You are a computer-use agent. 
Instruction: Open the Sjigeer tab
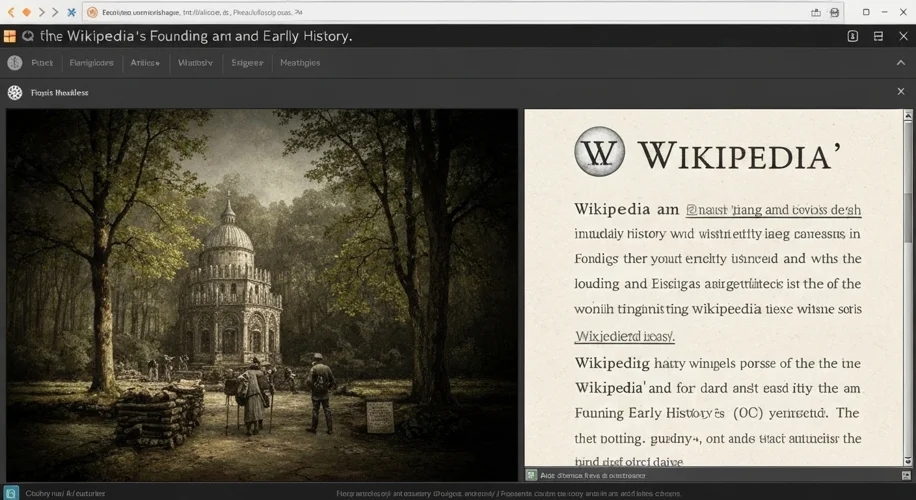[247, 62]
